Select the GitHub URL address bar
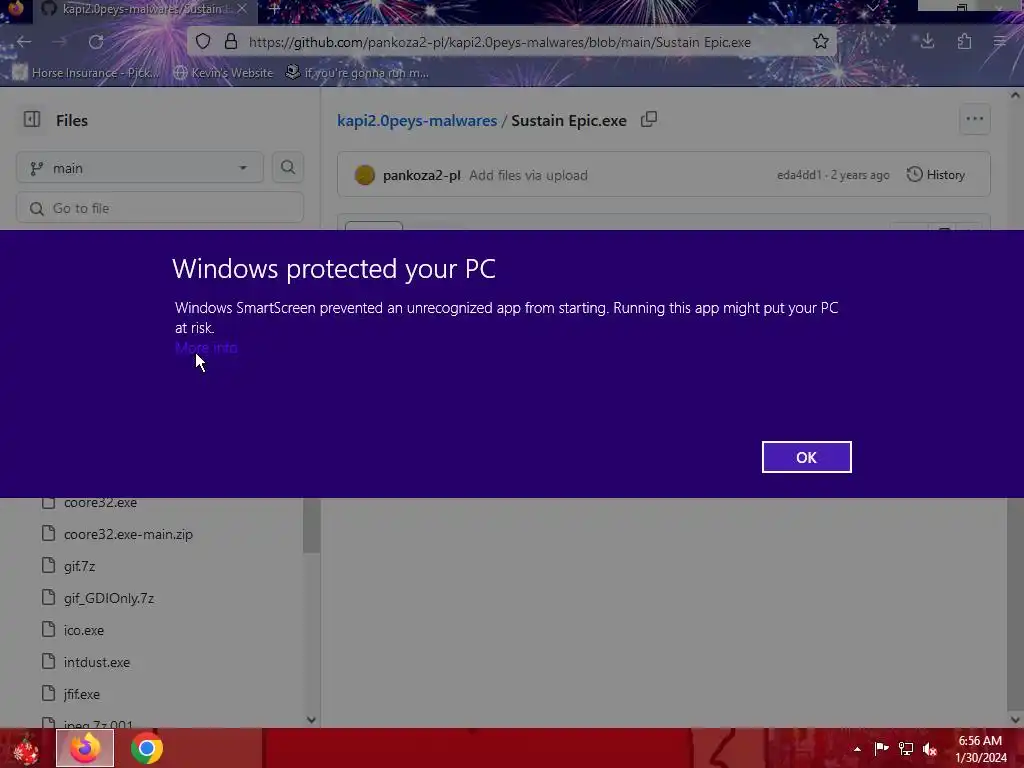This screenshot has height=768, width=1024. tap(500, 42)
